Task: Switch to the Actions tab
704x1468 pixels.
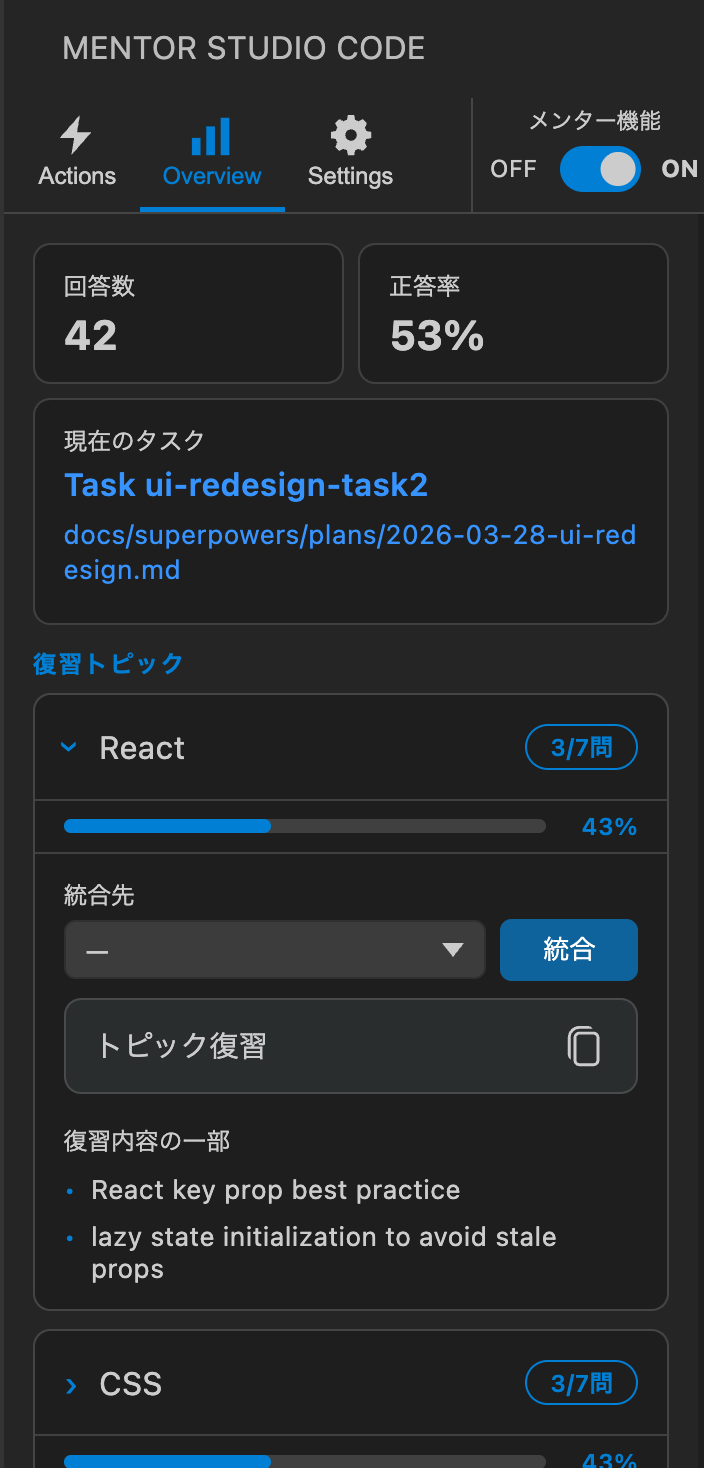Action: [77, 176]
